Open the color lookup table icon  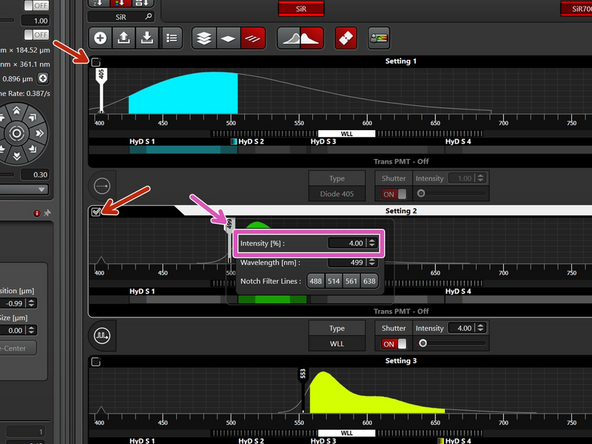coord(379,38)
